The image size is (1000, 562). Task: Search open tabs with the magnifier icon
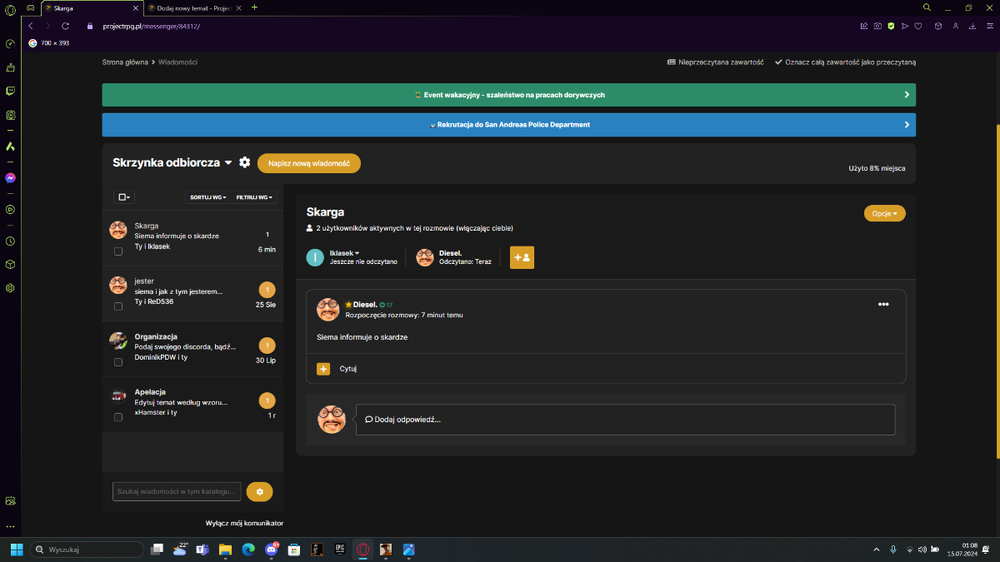927,8
